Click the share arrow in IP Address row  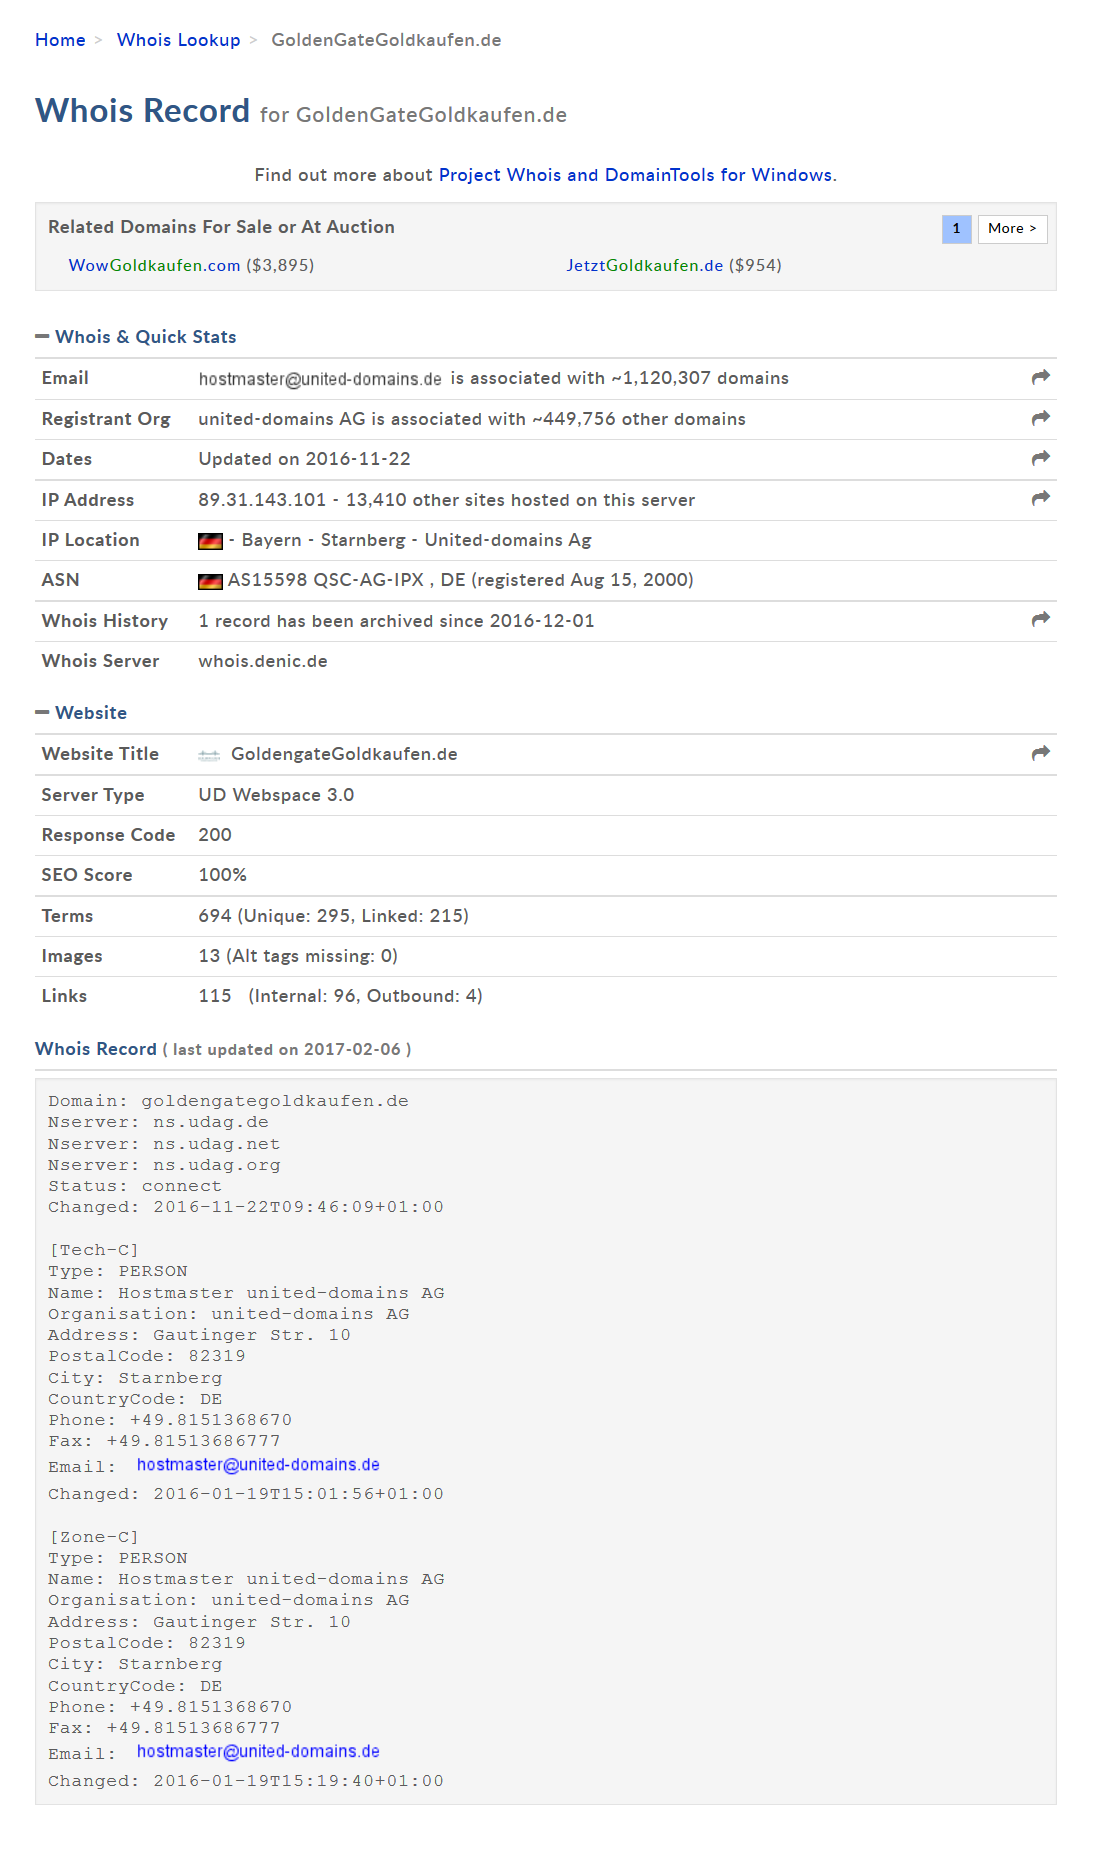1041,498
